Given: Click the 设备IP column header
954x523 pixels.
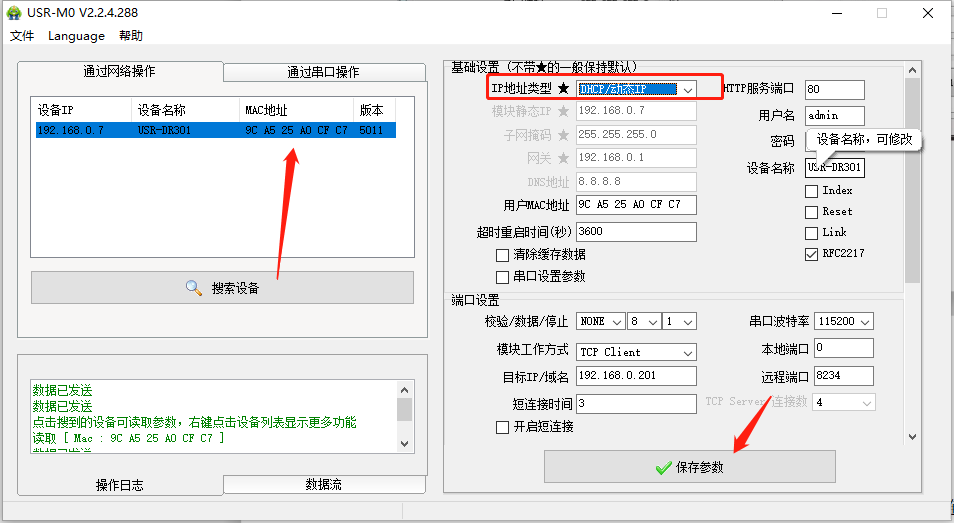Looking at the screenshot, I should [82, 110].
